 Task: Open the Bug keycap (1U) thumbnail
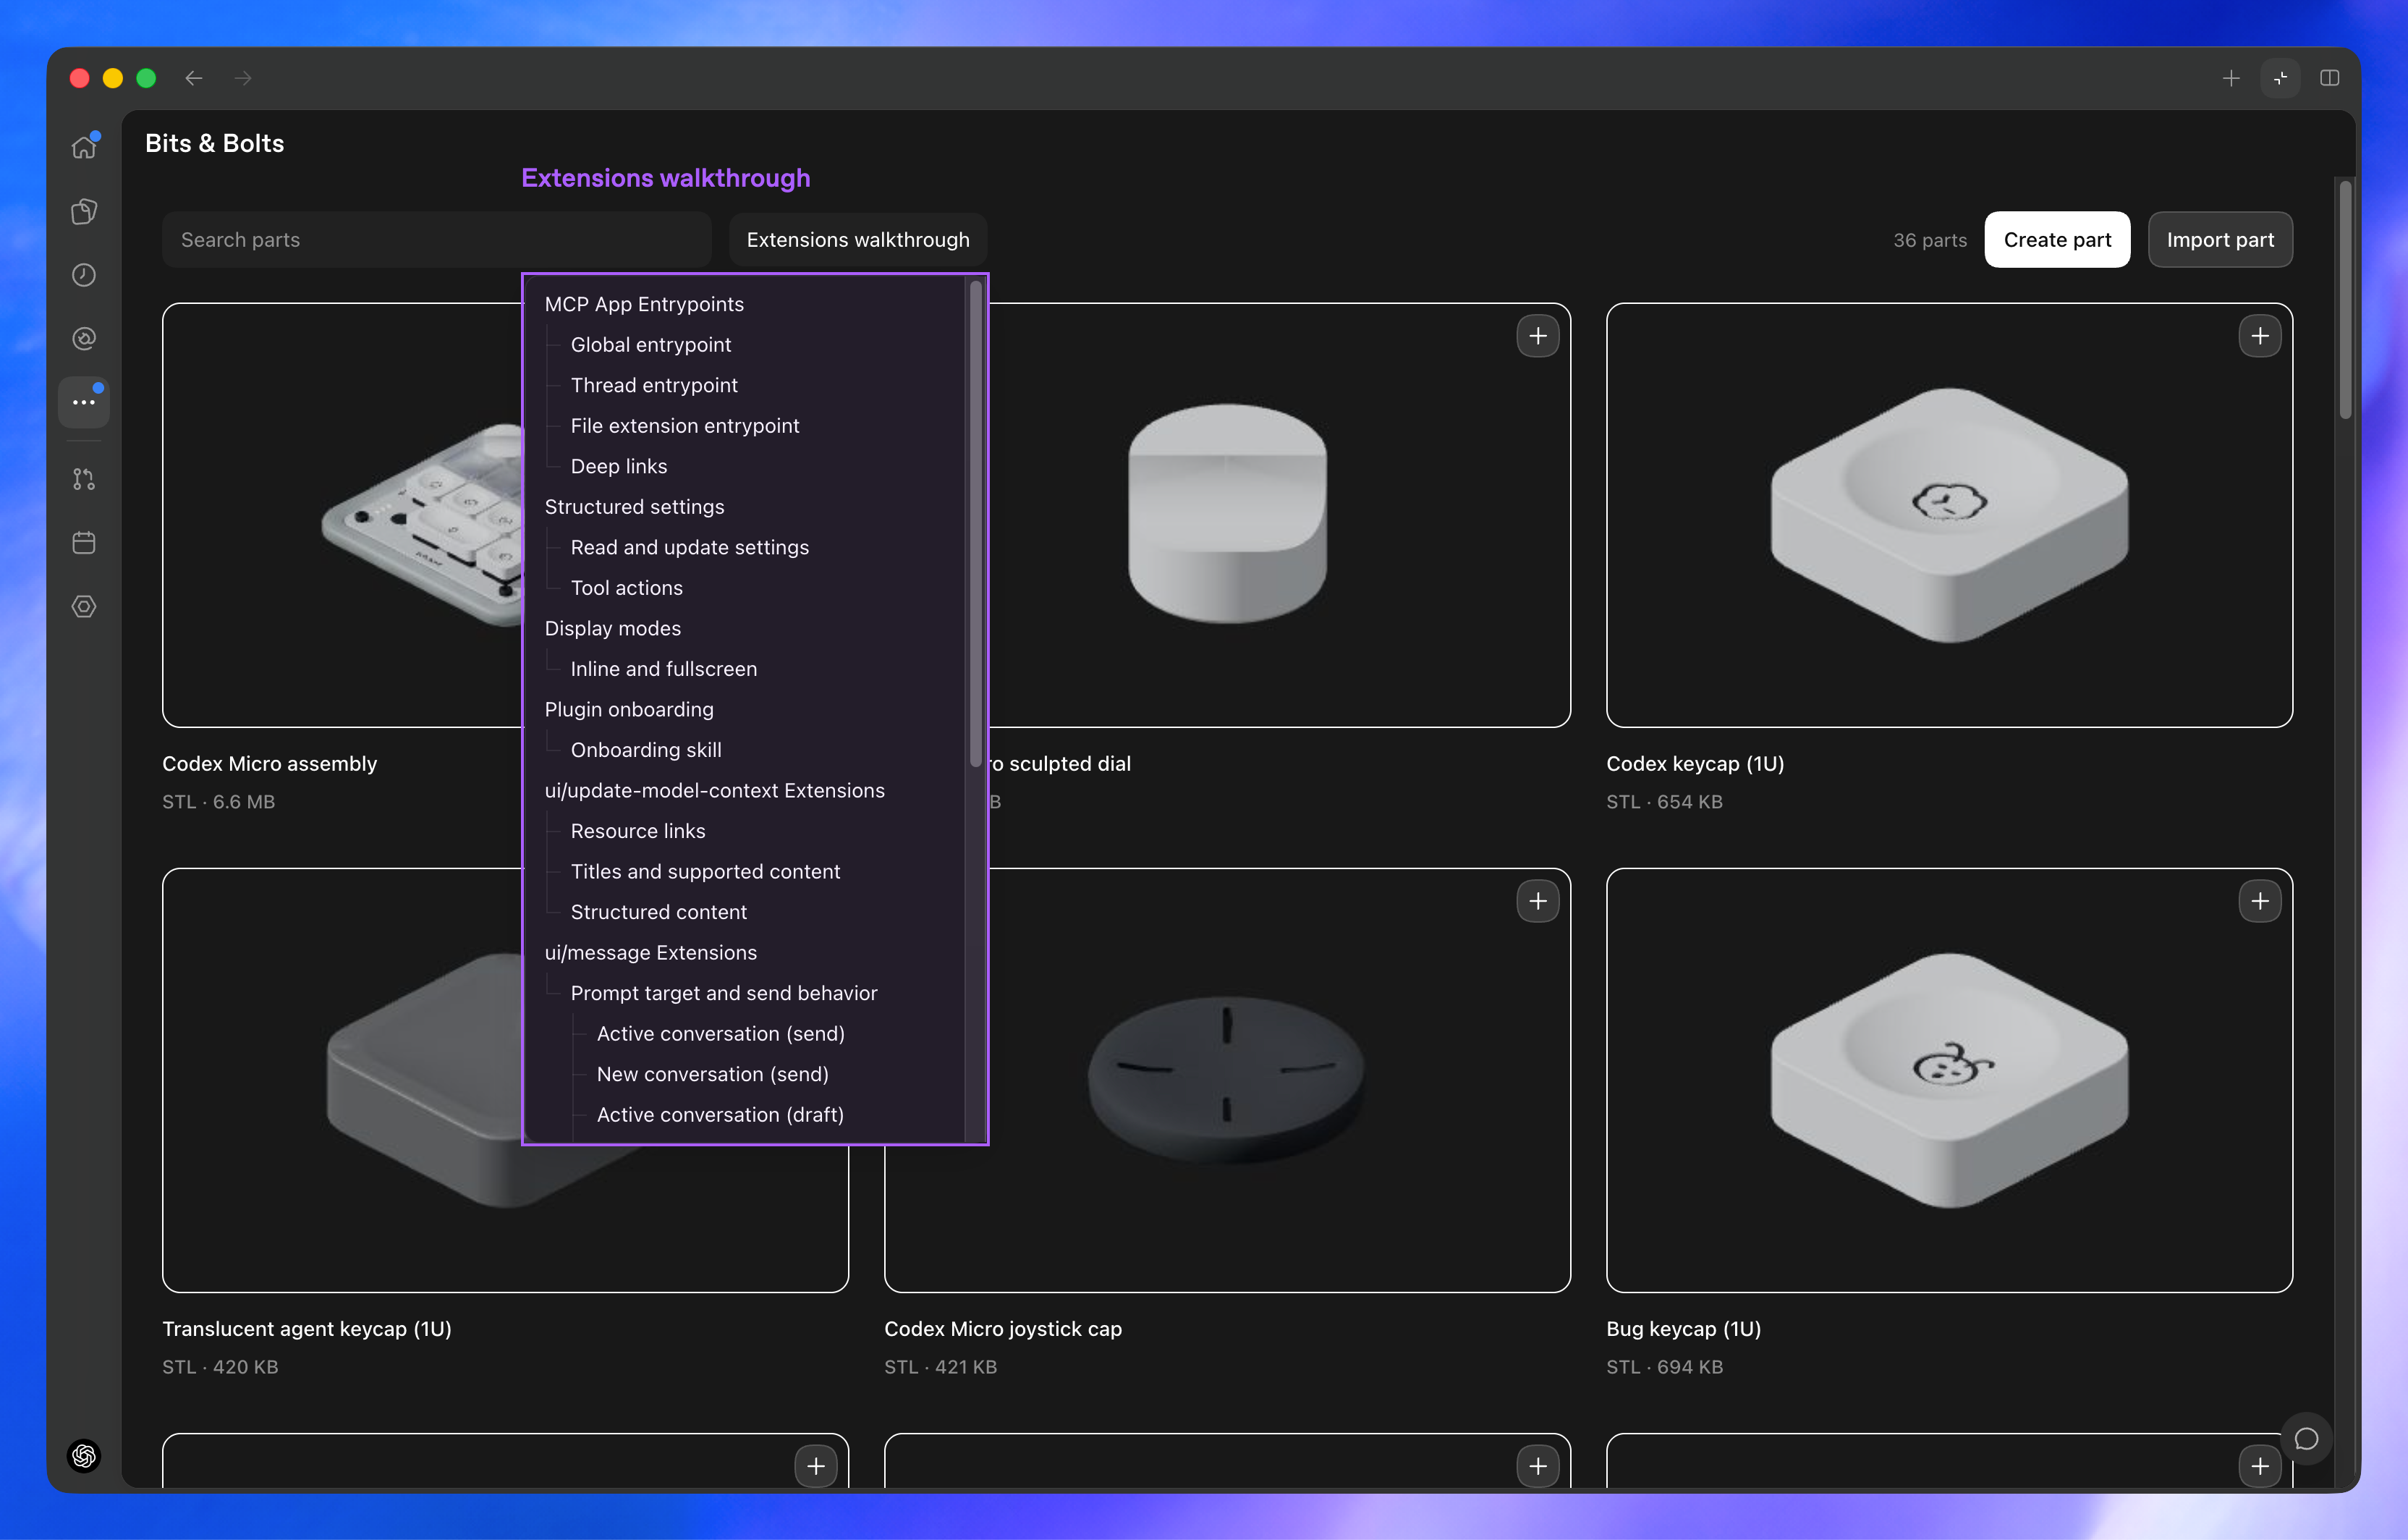tap(1949, 1080)
